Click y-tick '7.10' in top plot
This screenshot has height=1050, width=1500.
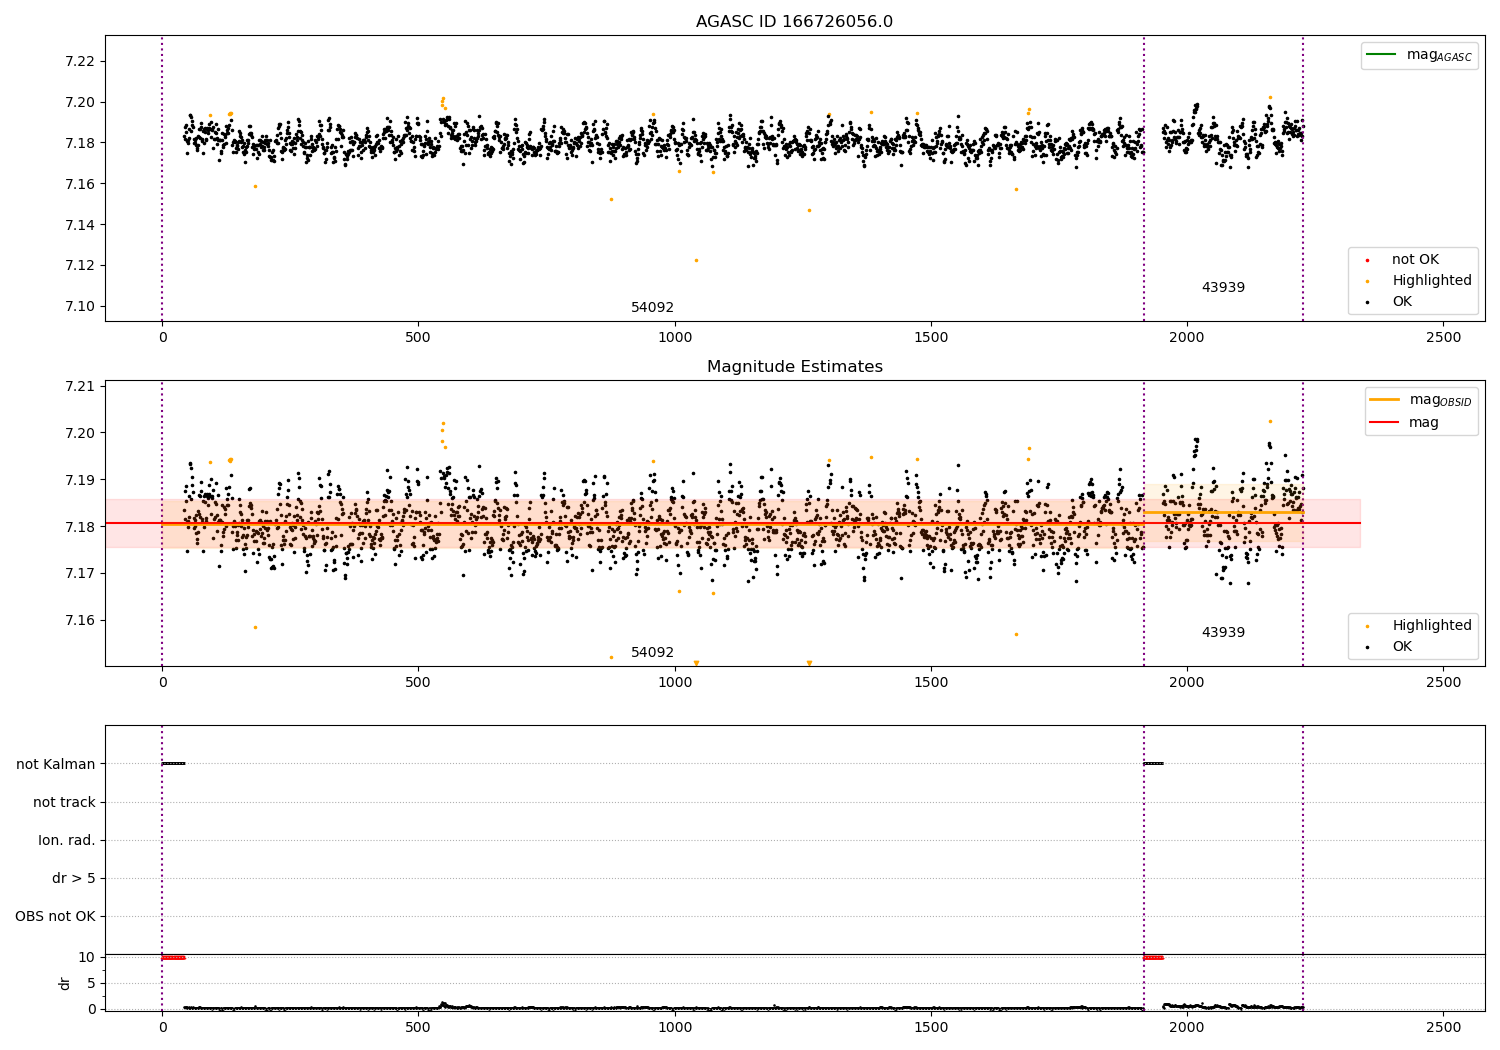pos(78,307)
